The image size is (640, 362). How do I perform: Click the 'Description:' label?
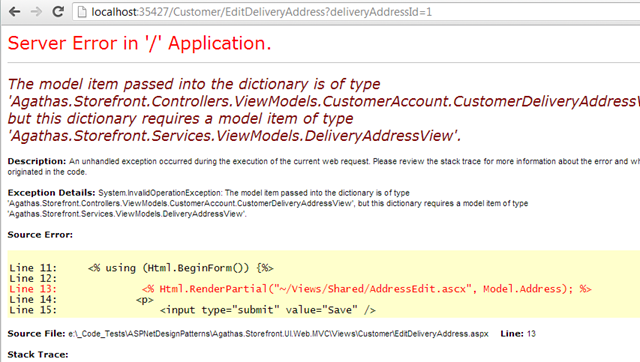[x=37, y=161]
